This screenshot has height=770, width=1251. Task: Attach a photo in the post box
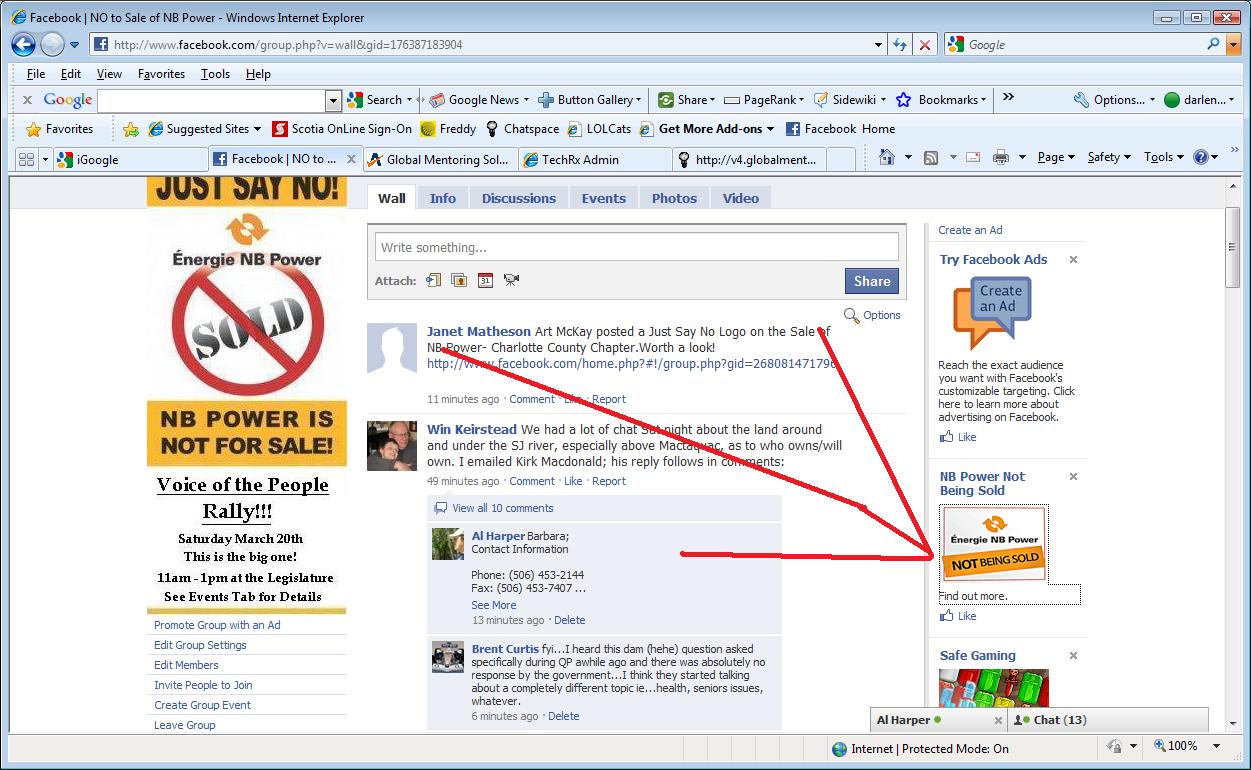[459, 281]
